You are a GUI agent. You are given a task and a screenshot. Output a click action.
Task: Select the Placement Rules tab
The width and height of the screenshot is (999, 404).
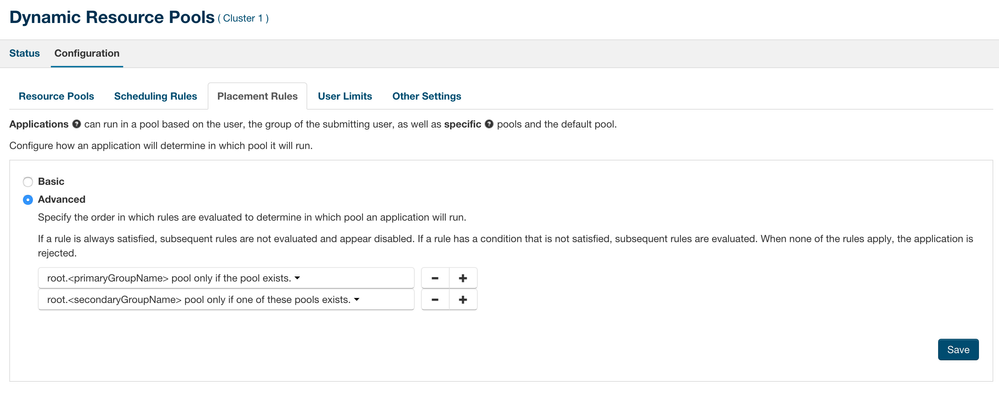point(257,96)
